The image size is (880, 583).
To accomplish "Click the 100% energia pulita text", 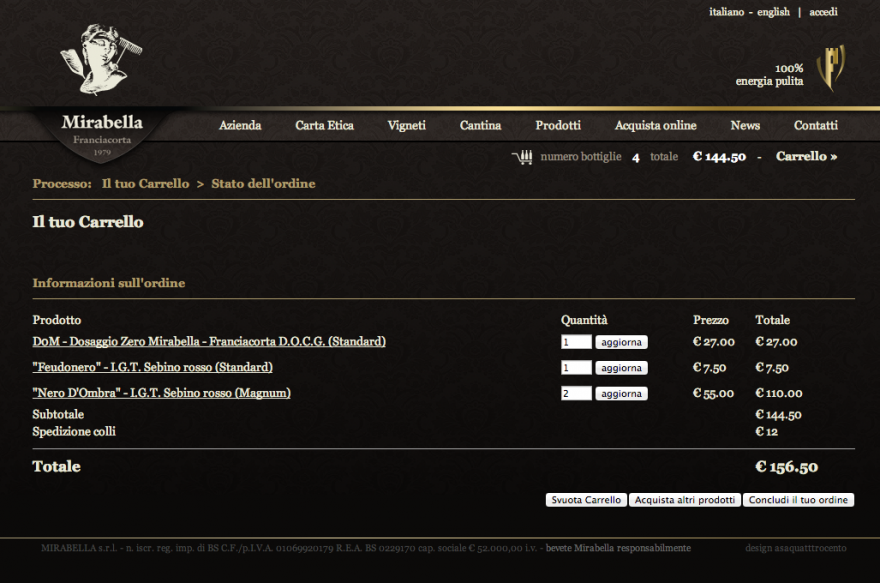I will click(769, 75).
